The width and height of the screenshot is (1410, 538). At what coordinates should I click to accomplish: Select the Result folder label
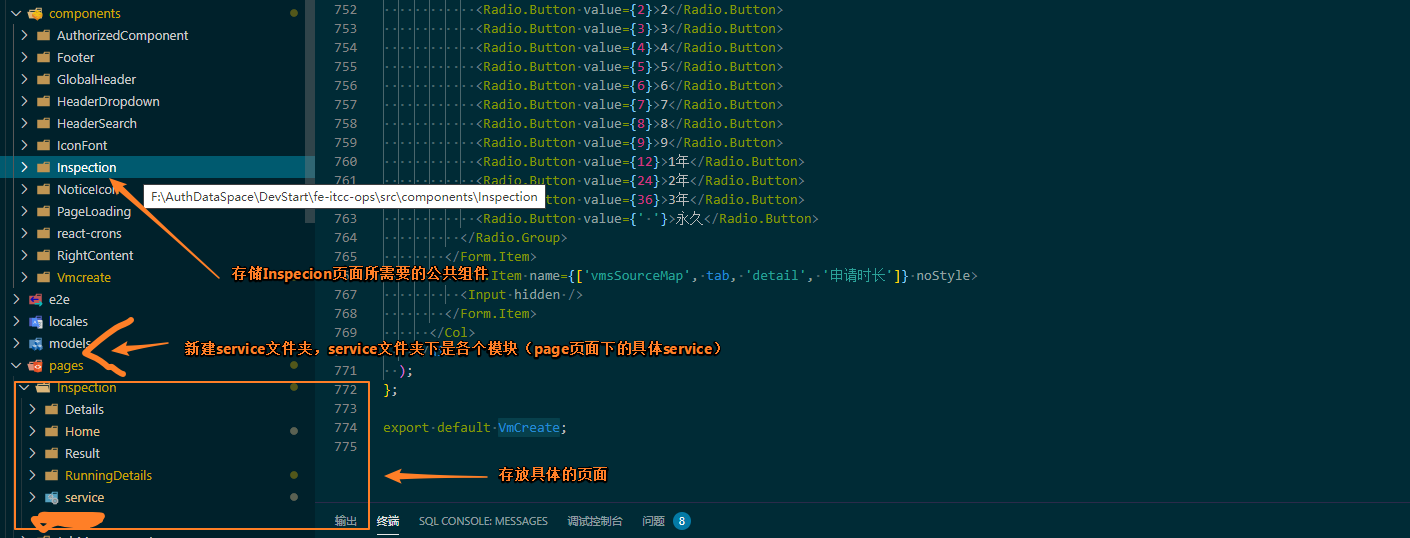click(83, 453)
